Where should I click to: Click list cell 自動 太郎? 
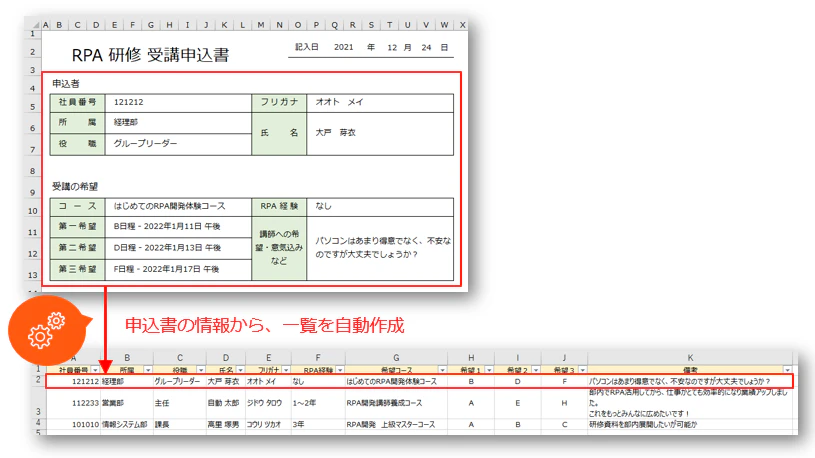224,403
